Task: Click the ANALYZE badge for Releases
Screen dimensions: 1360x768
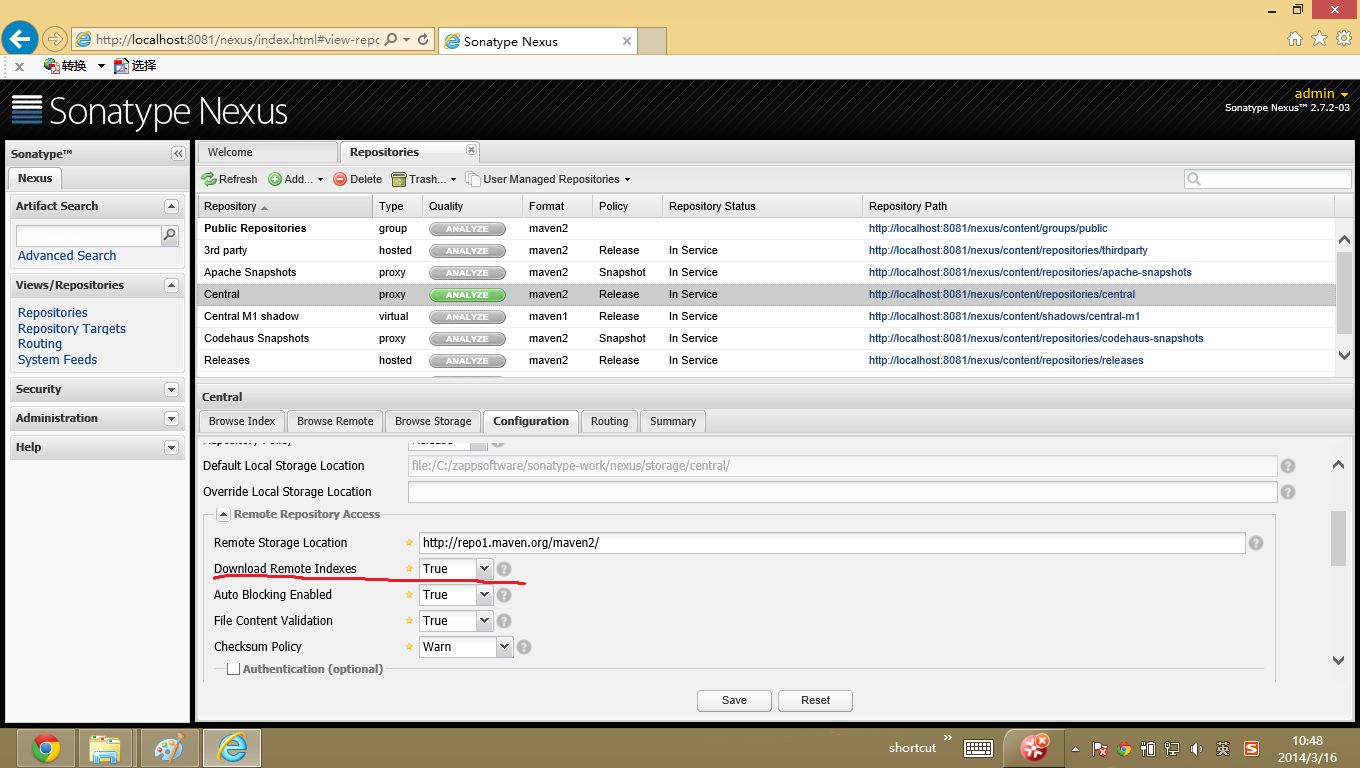Action: pos(467,361)
